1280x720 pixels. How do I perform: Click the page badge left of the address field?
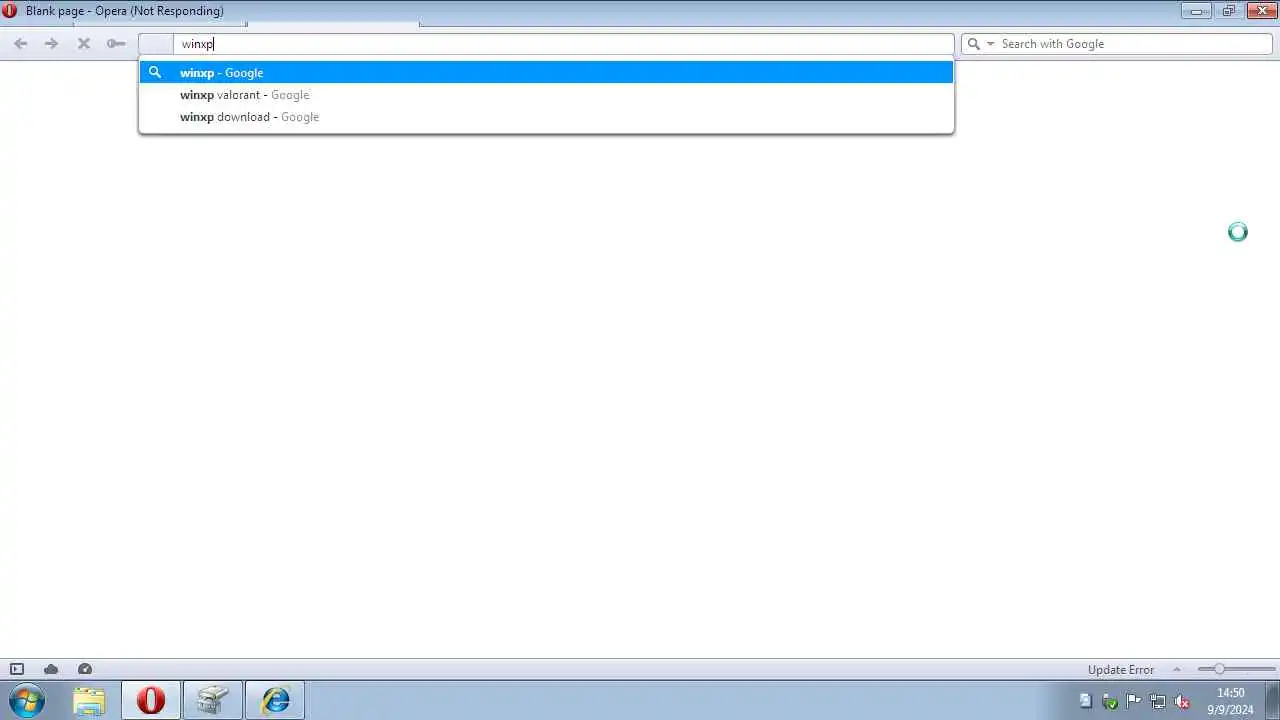tap(156, 44)
